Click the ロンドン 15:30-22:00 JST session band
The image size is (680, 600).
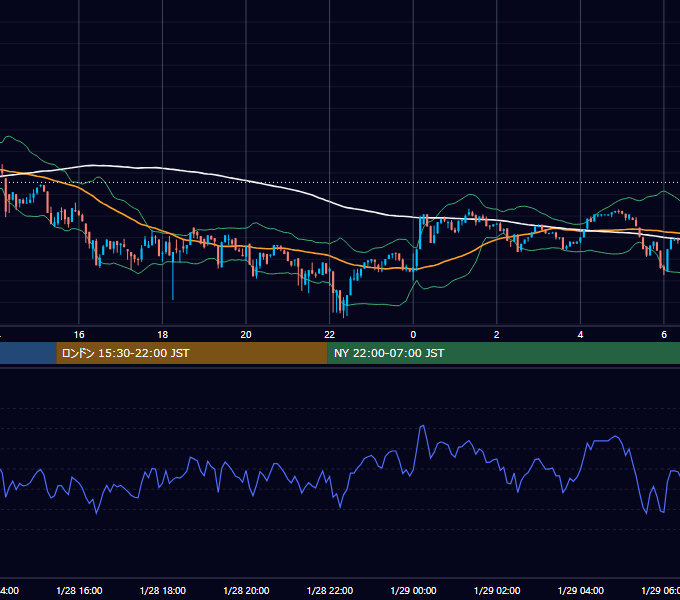192,353
